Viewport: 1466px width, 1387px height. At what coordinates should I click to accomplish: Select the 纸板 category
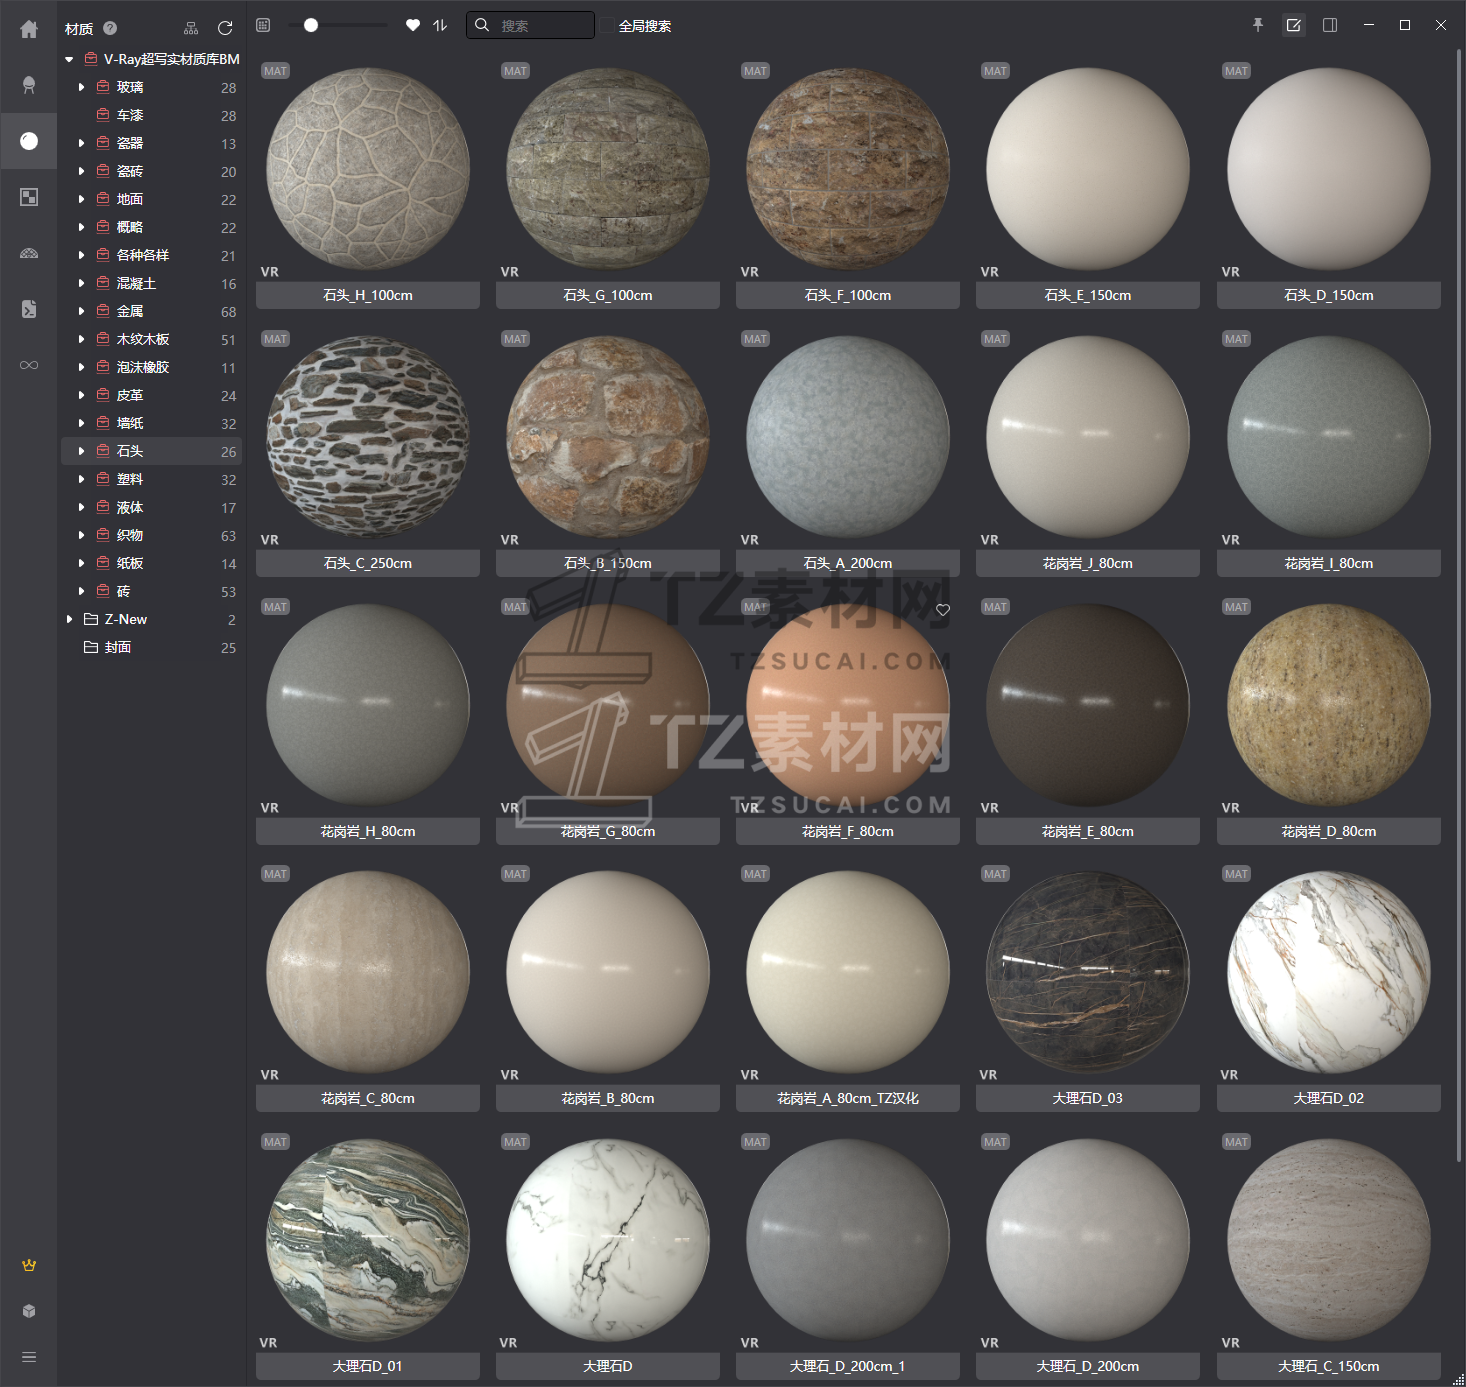coord(151,564)
